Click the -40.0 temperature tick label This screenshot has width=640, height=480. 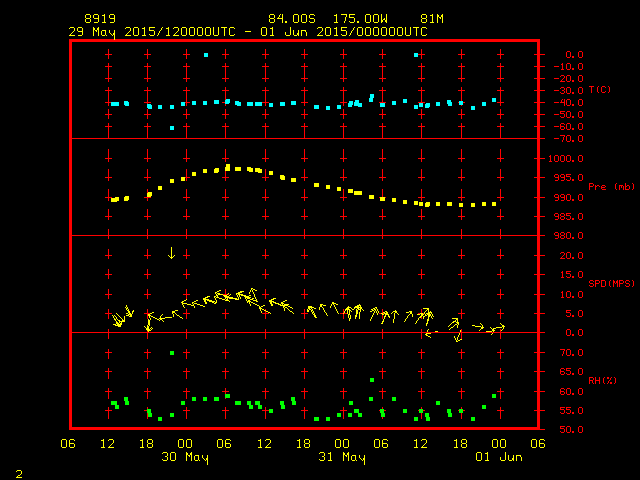569,102
